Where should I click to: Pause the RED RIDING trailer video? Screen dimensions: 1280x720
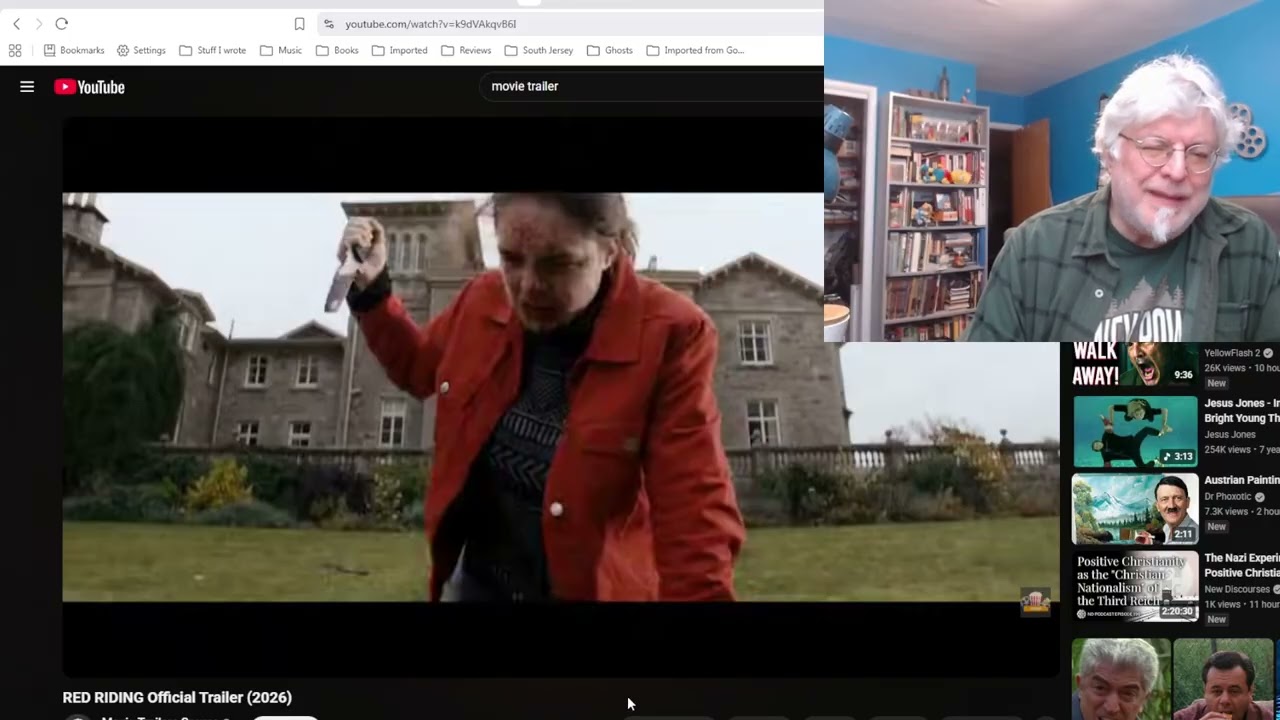[x=560, y=397]
